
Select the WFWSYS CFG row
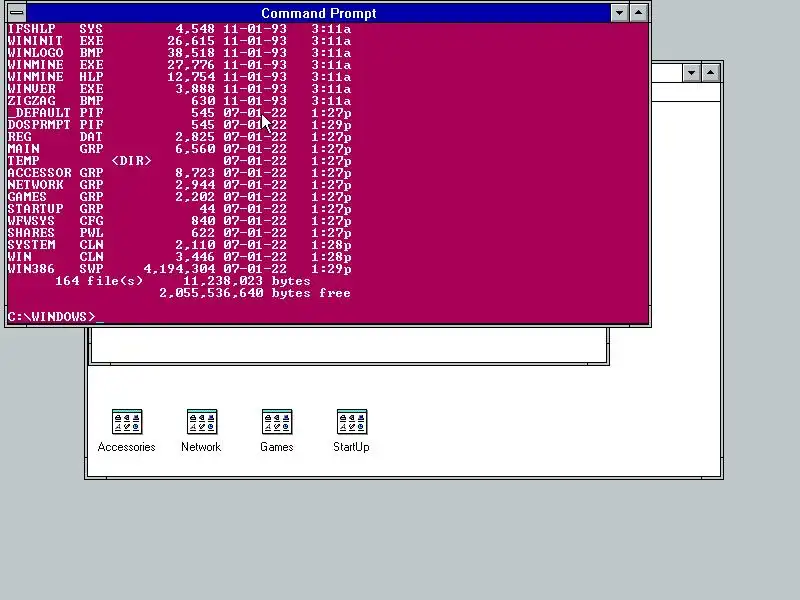(x=179, y=220)
